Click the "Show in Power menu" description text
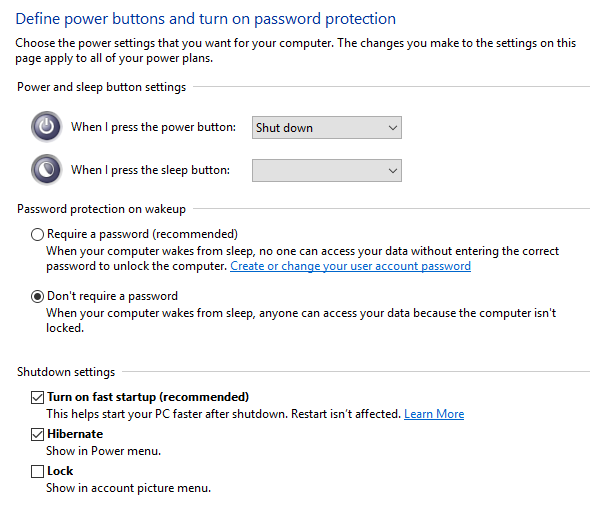 [x=103, y=451]
